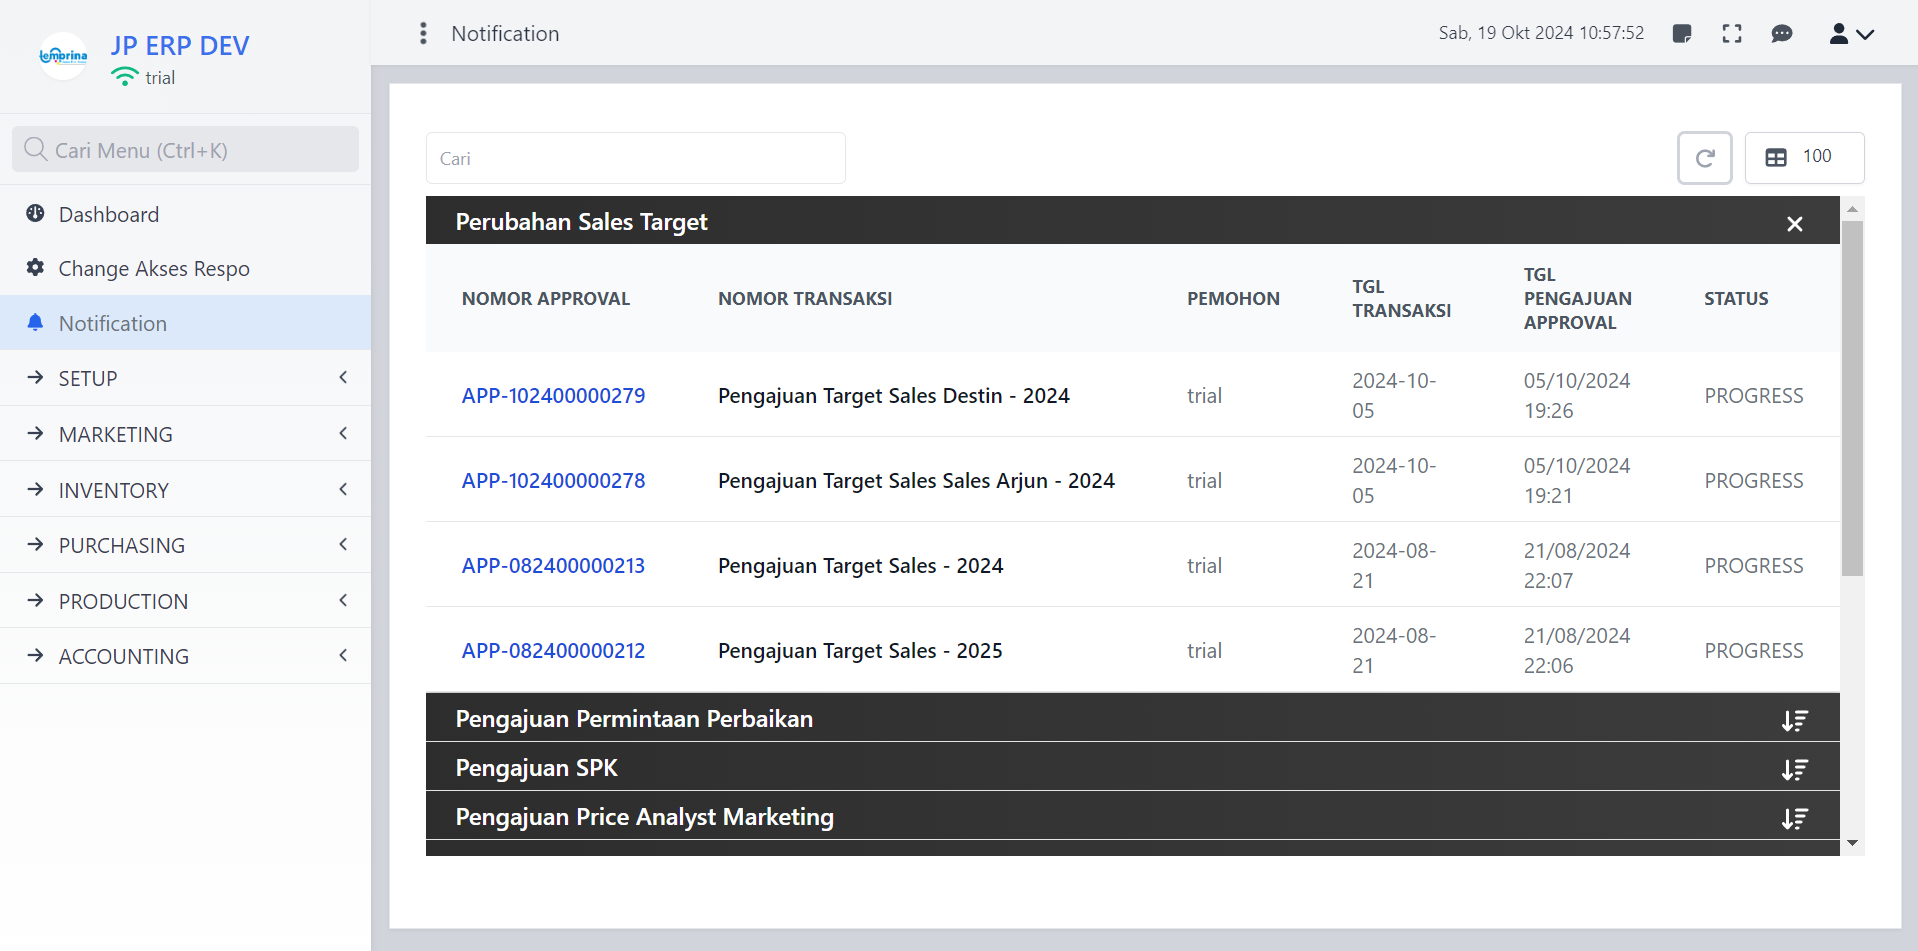1918x951 pixels.
Task: Expand the SETUP sidebar menu
Action: pyautogui.click(x=185, y=378)
